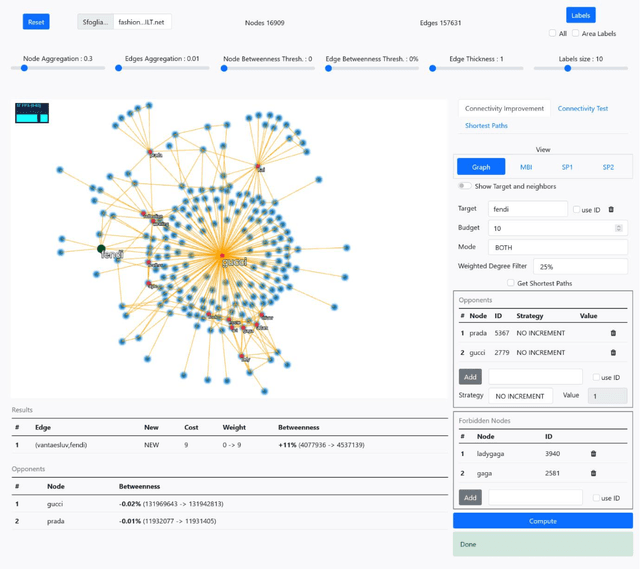Image resolution: width=640 pixels, height=569 pixels.
Task: Click the opponent Value input field
Action: [x=607, y=396]
